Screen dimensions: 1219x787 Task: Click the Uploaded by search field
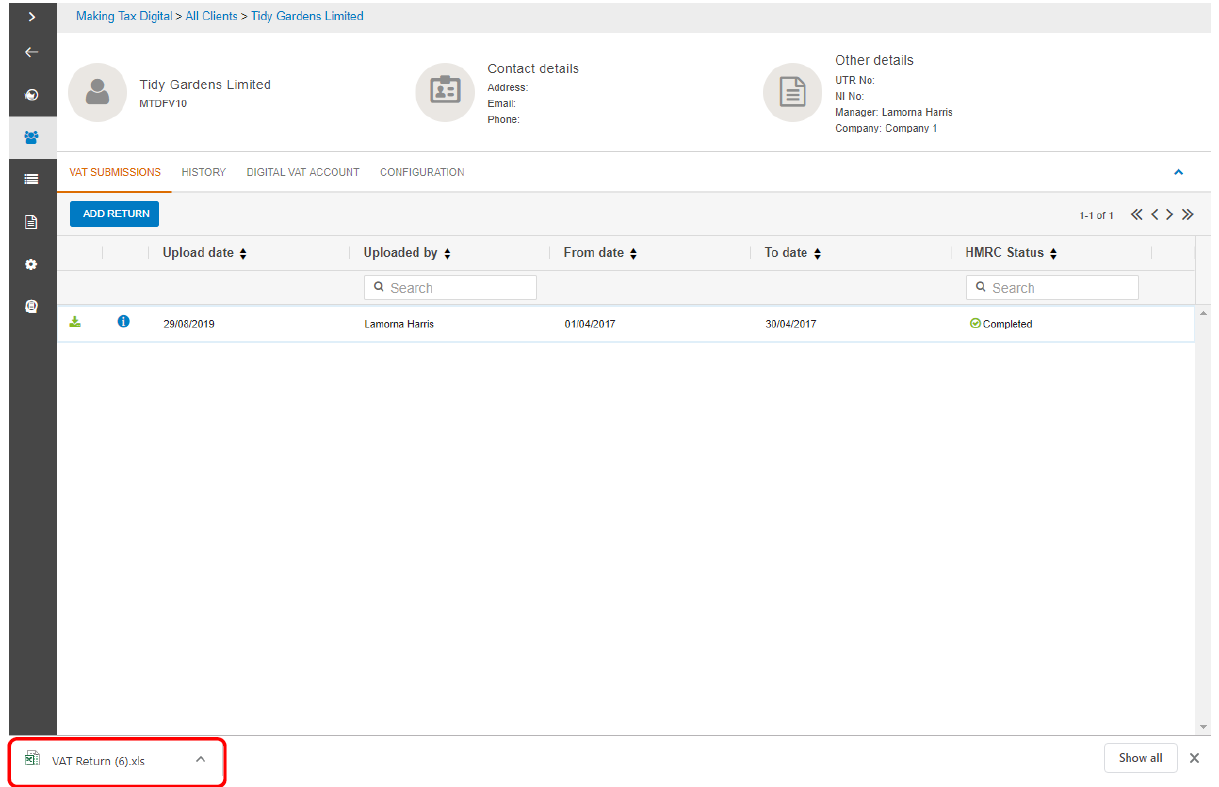coord(450,288)
